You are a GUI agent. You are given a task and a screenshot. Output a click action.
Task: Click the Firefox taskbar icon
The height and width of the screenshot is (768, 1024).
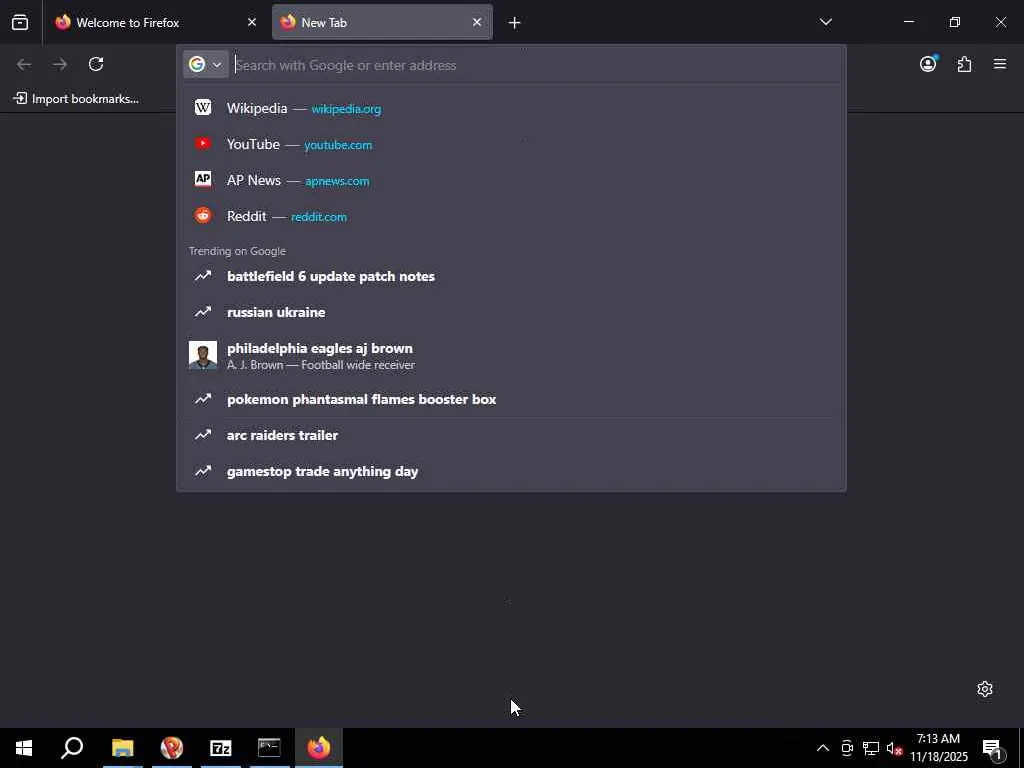[x=319, y=748]
